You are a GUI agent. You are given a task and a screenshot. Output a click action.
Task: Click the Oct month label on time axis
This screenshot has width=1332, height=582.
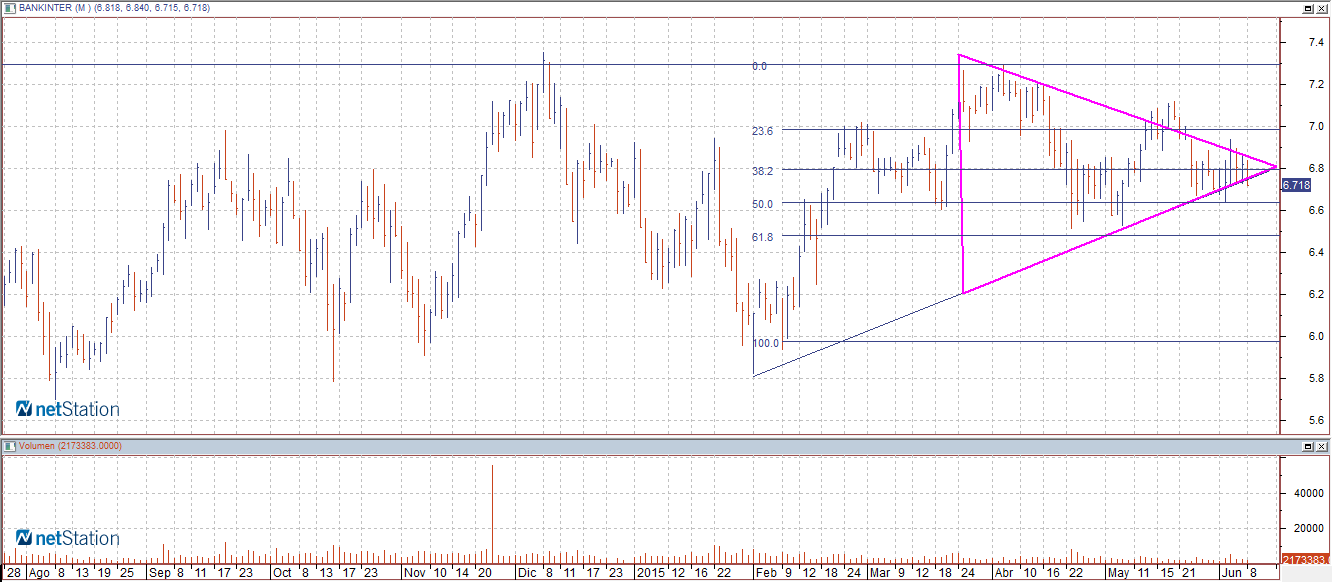[283, 574]
